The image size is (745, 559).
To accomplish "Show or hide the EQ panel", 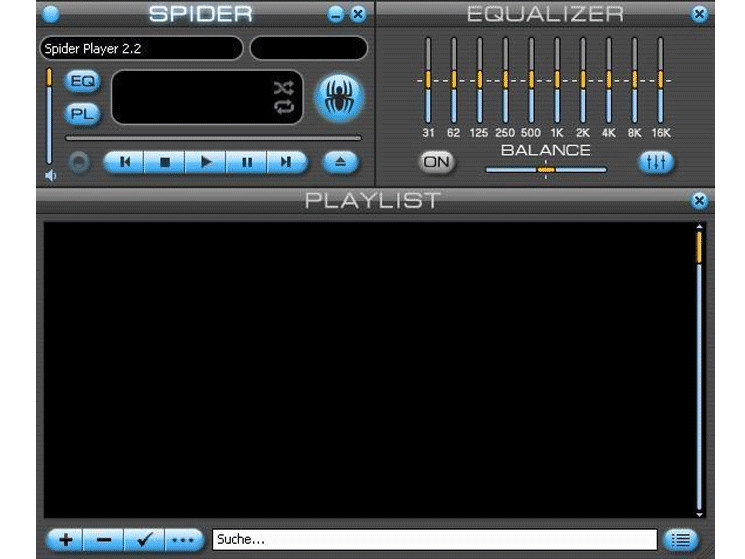I will pos(81,82).
